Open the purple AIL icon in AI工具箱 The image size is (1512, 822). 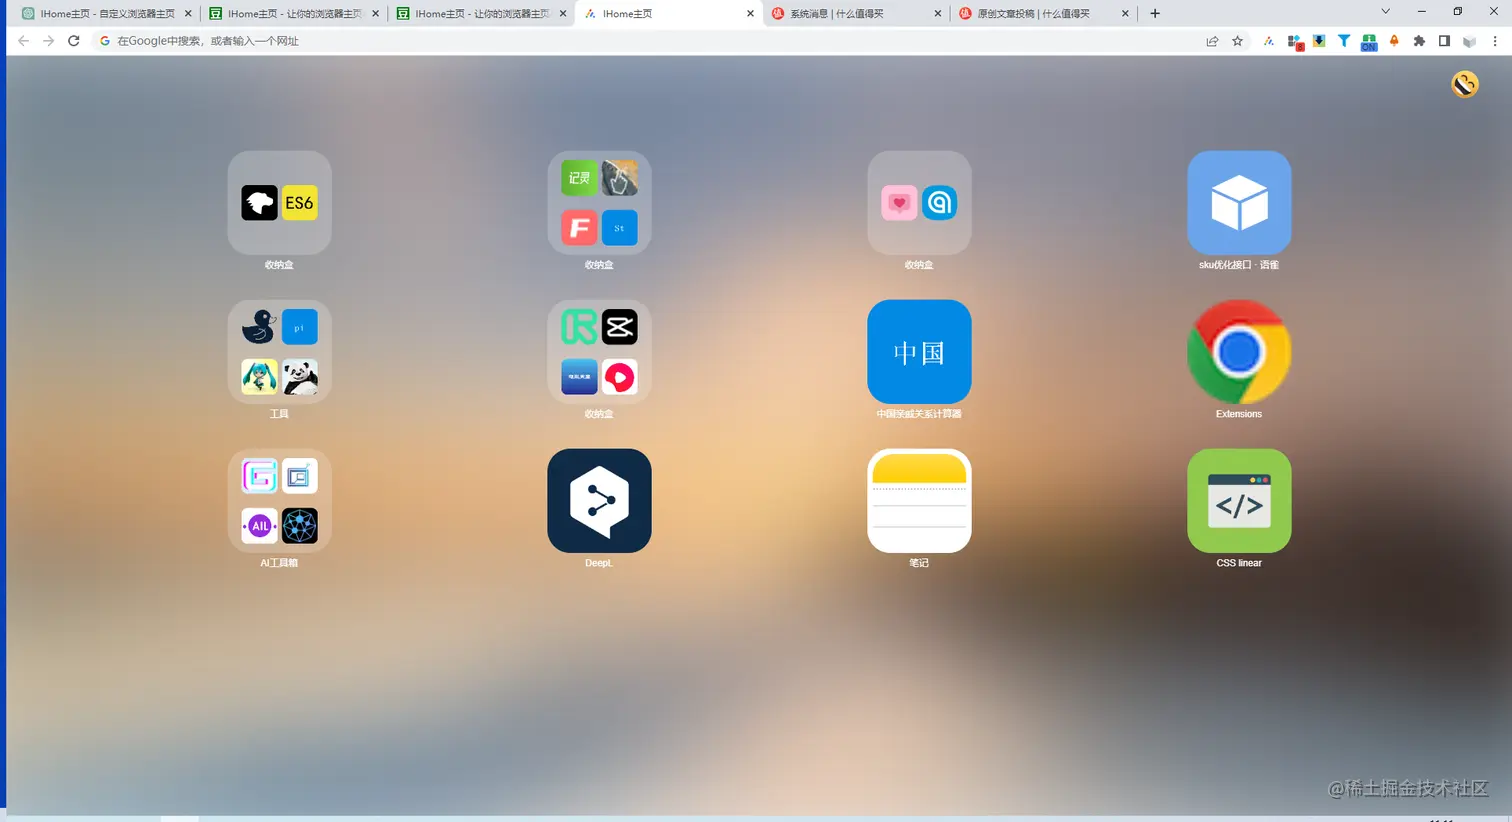pyautogui.click(x=260, y=526)
